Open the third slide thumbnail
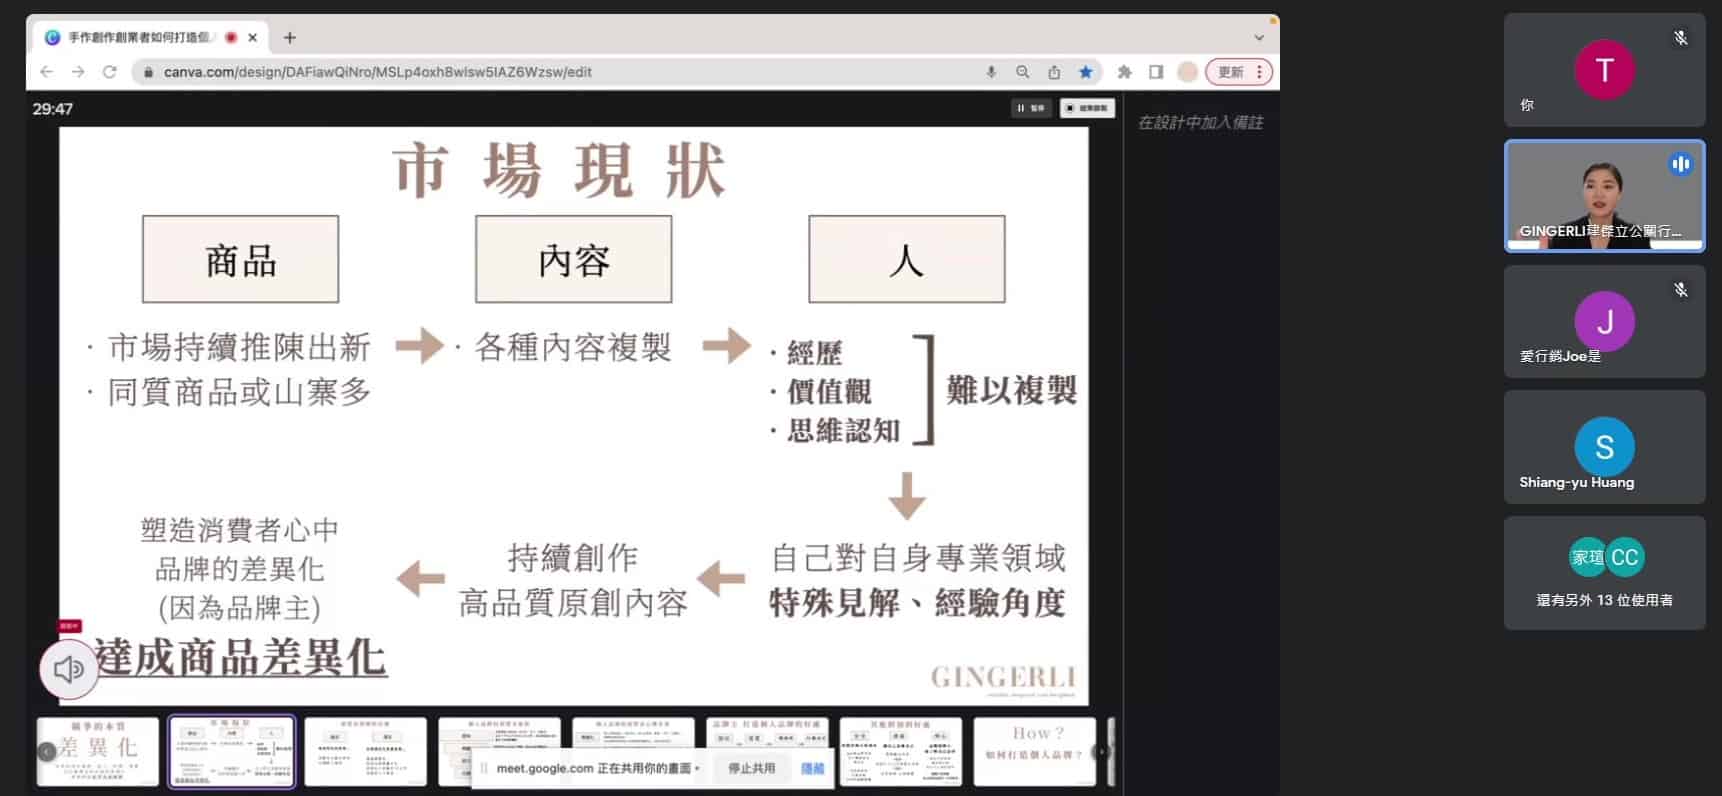 point(366,751)
